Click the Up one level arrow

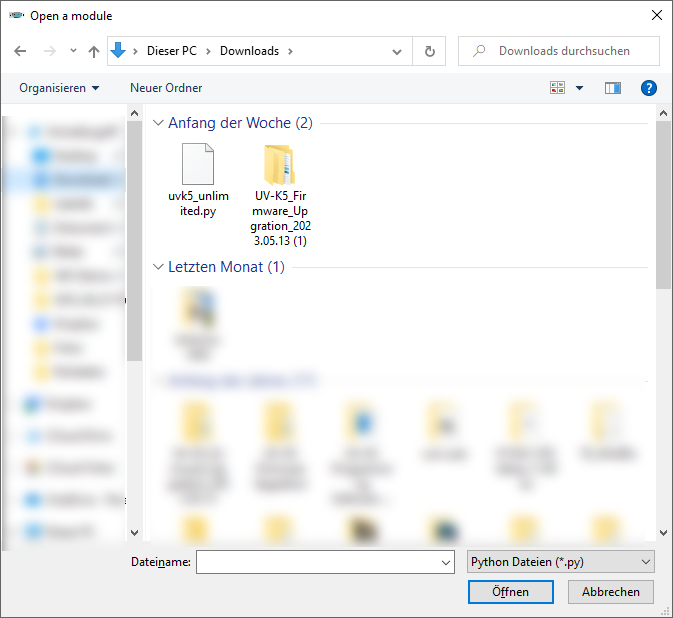coord(94,51)
